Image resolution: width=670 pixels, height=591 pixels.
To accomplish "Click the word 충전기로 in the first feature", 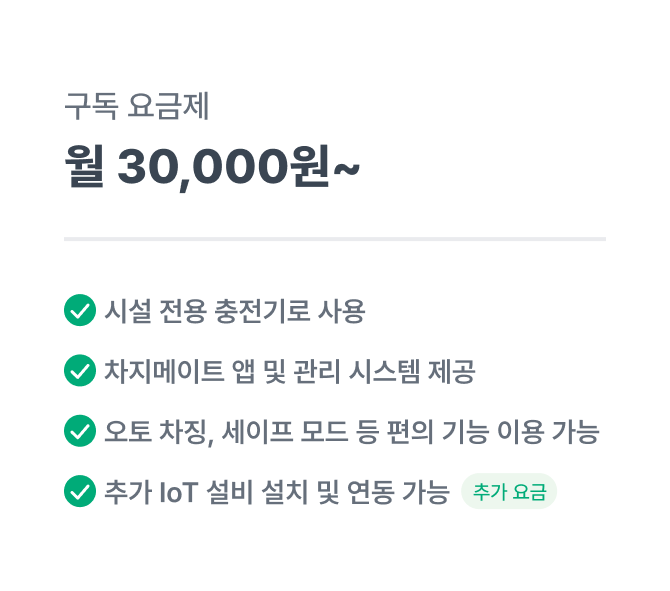I will 262,311.
